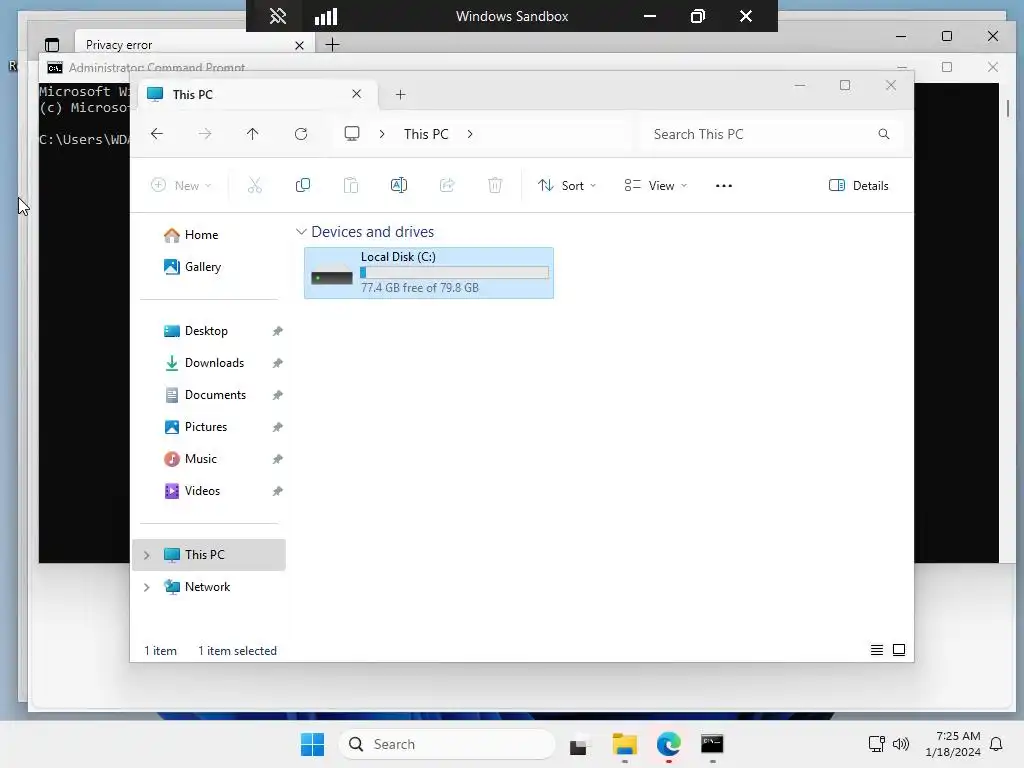This screenshot has width=1024, height=768.
Task: Click the Share icon in toolbar
Action: point(447,185)
